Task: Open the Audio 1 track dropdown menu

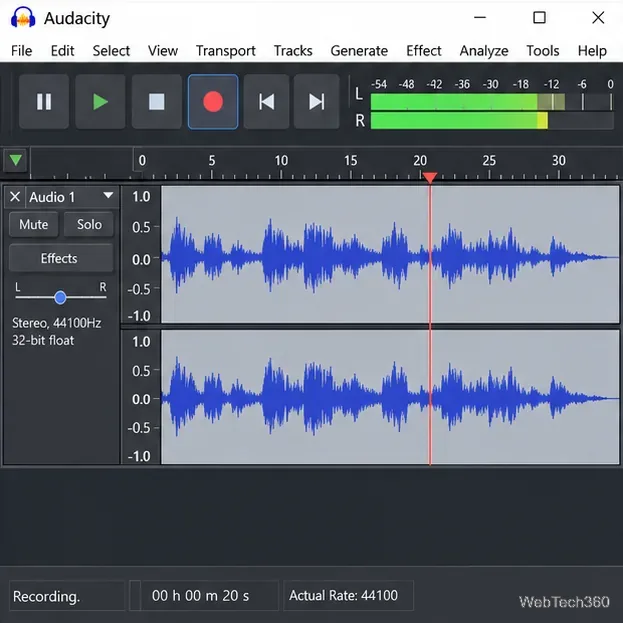Action: [x=108, y=195]
